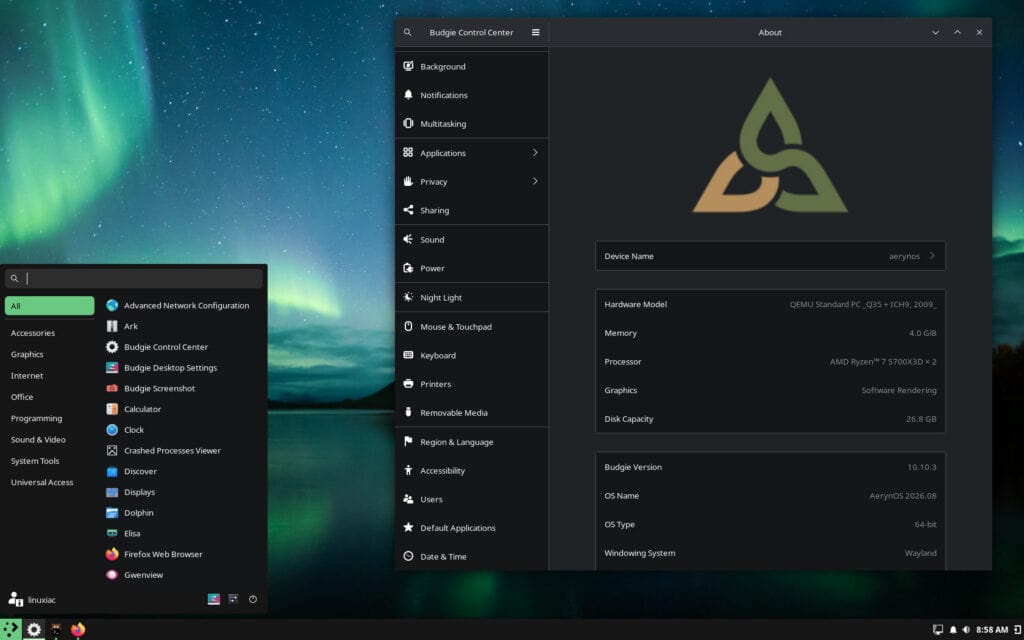Image resolution: width=1024 pixels, height=640 pixels.
Task: Select the All category in app menu
Action: pos(50,306)
